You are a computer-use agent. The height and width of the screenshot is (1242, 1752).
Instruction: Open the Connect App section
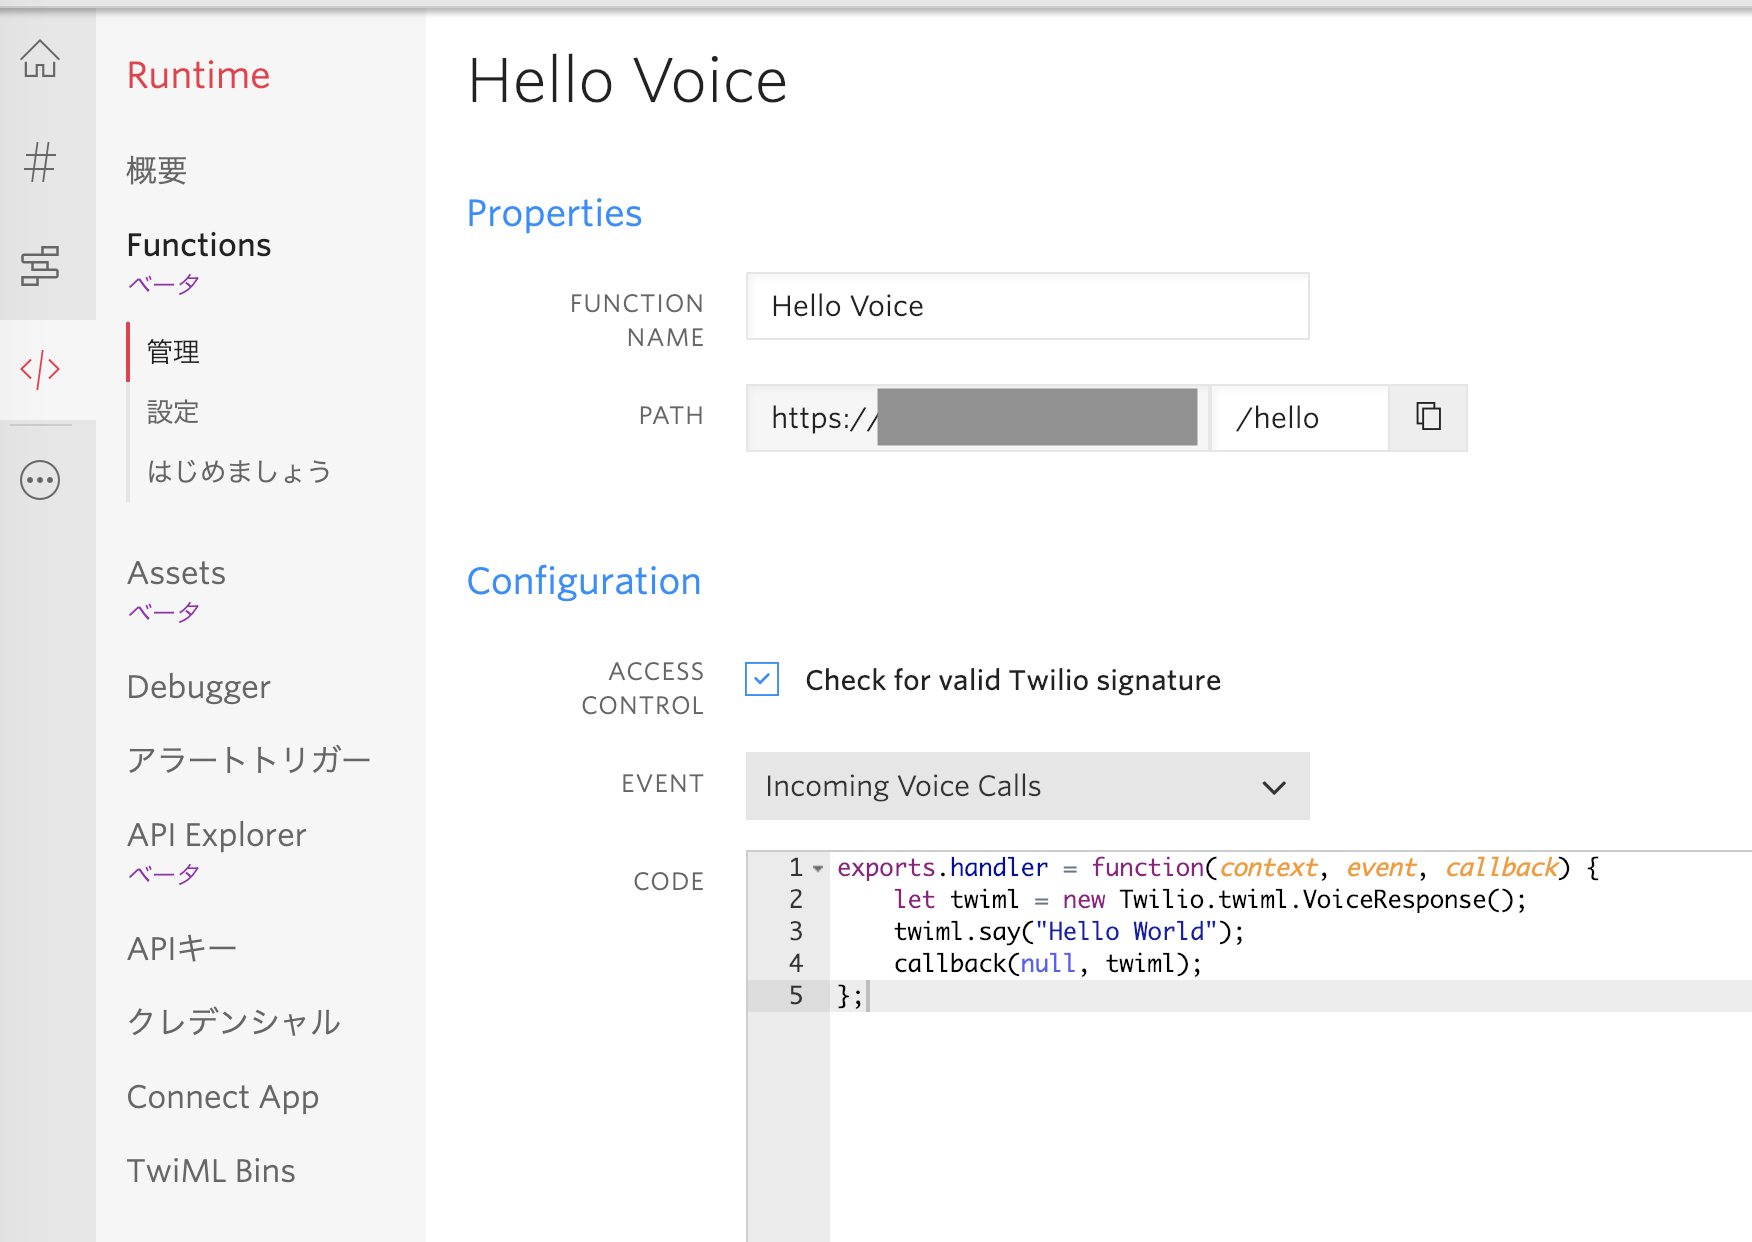pyautogui.click(x=222, y=1096)
